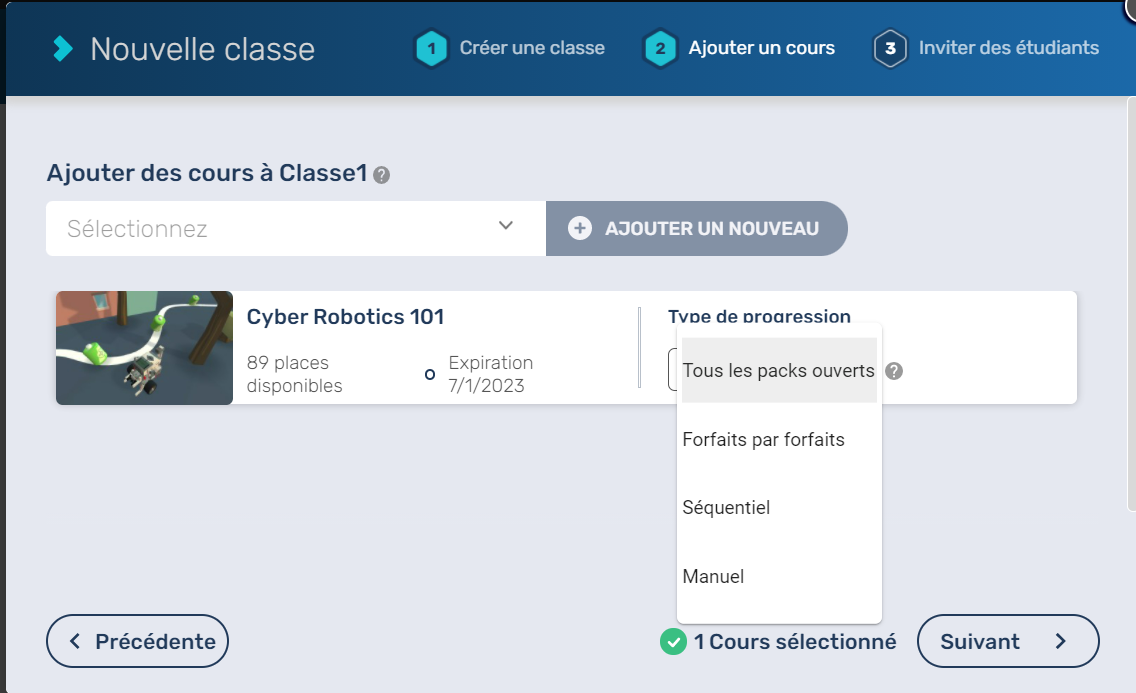Click the step 3 hexagon icon
The height and width of the screenshot is (693, 1136).
click(x=890, y=48)
